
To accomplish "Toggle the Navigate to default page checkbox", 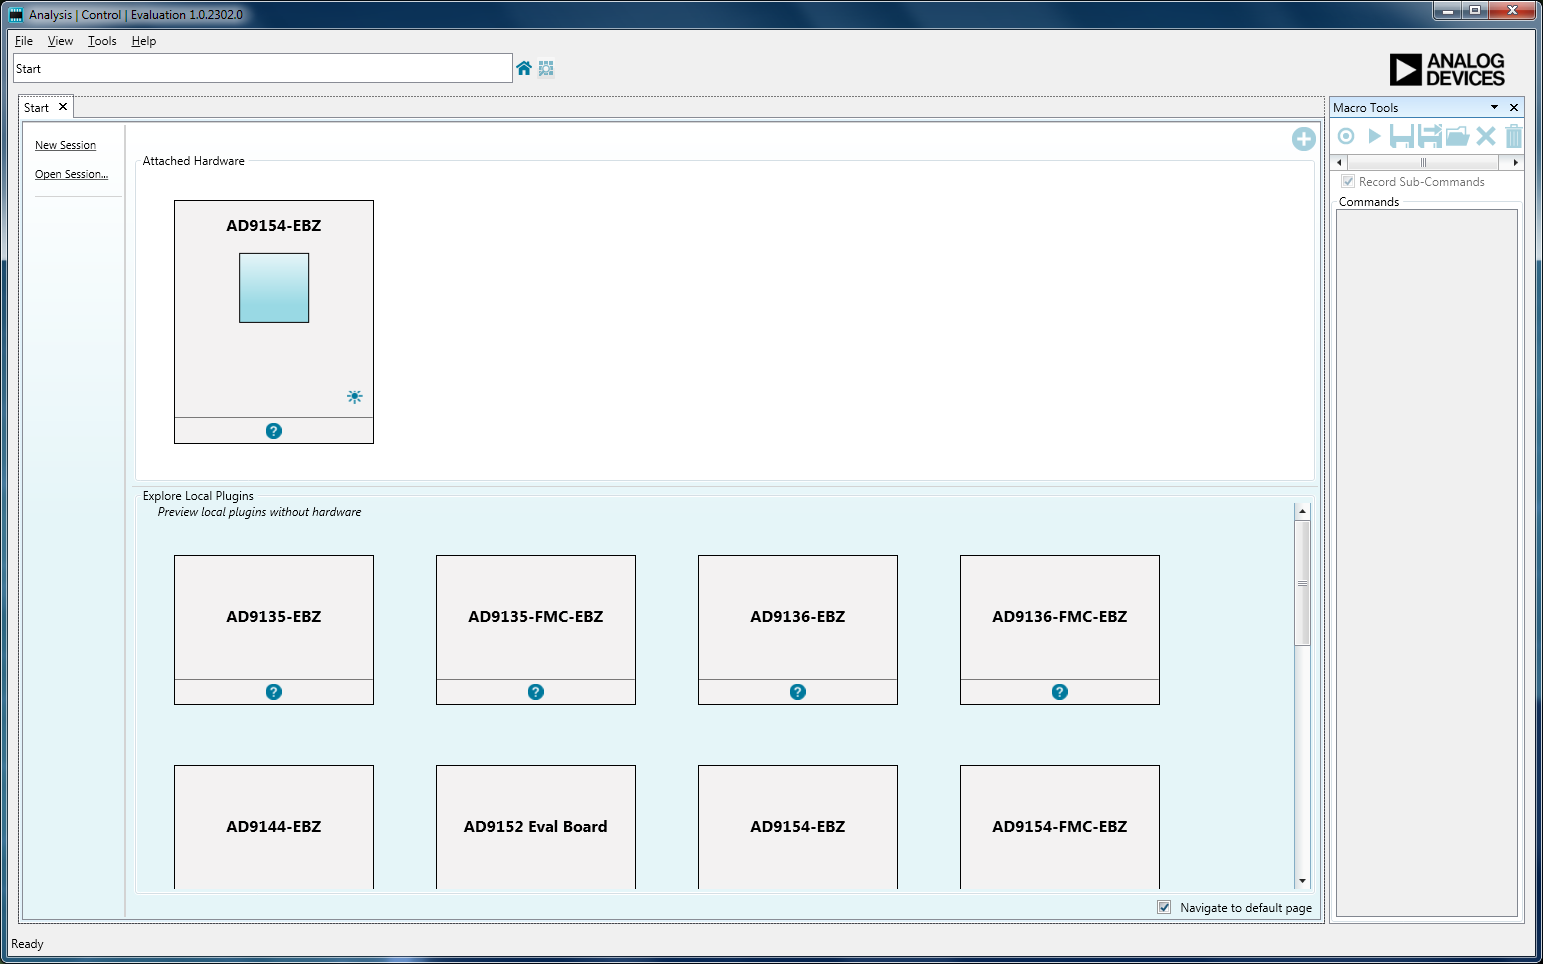I will [x=1164, y=907].
